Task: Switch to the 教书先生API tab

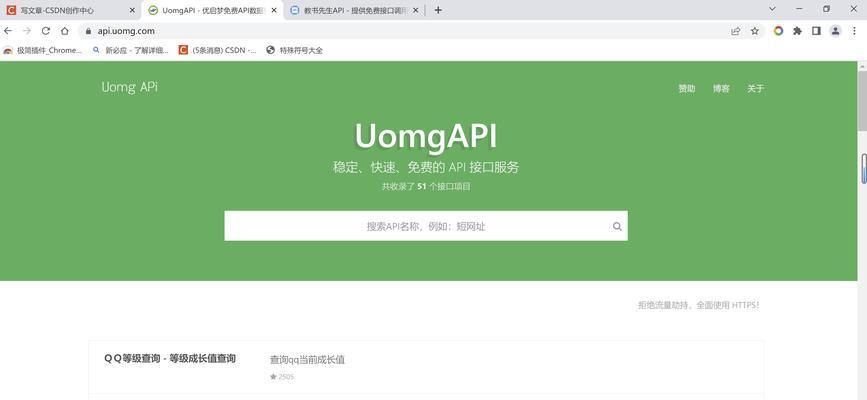Action: coord(355,10)
